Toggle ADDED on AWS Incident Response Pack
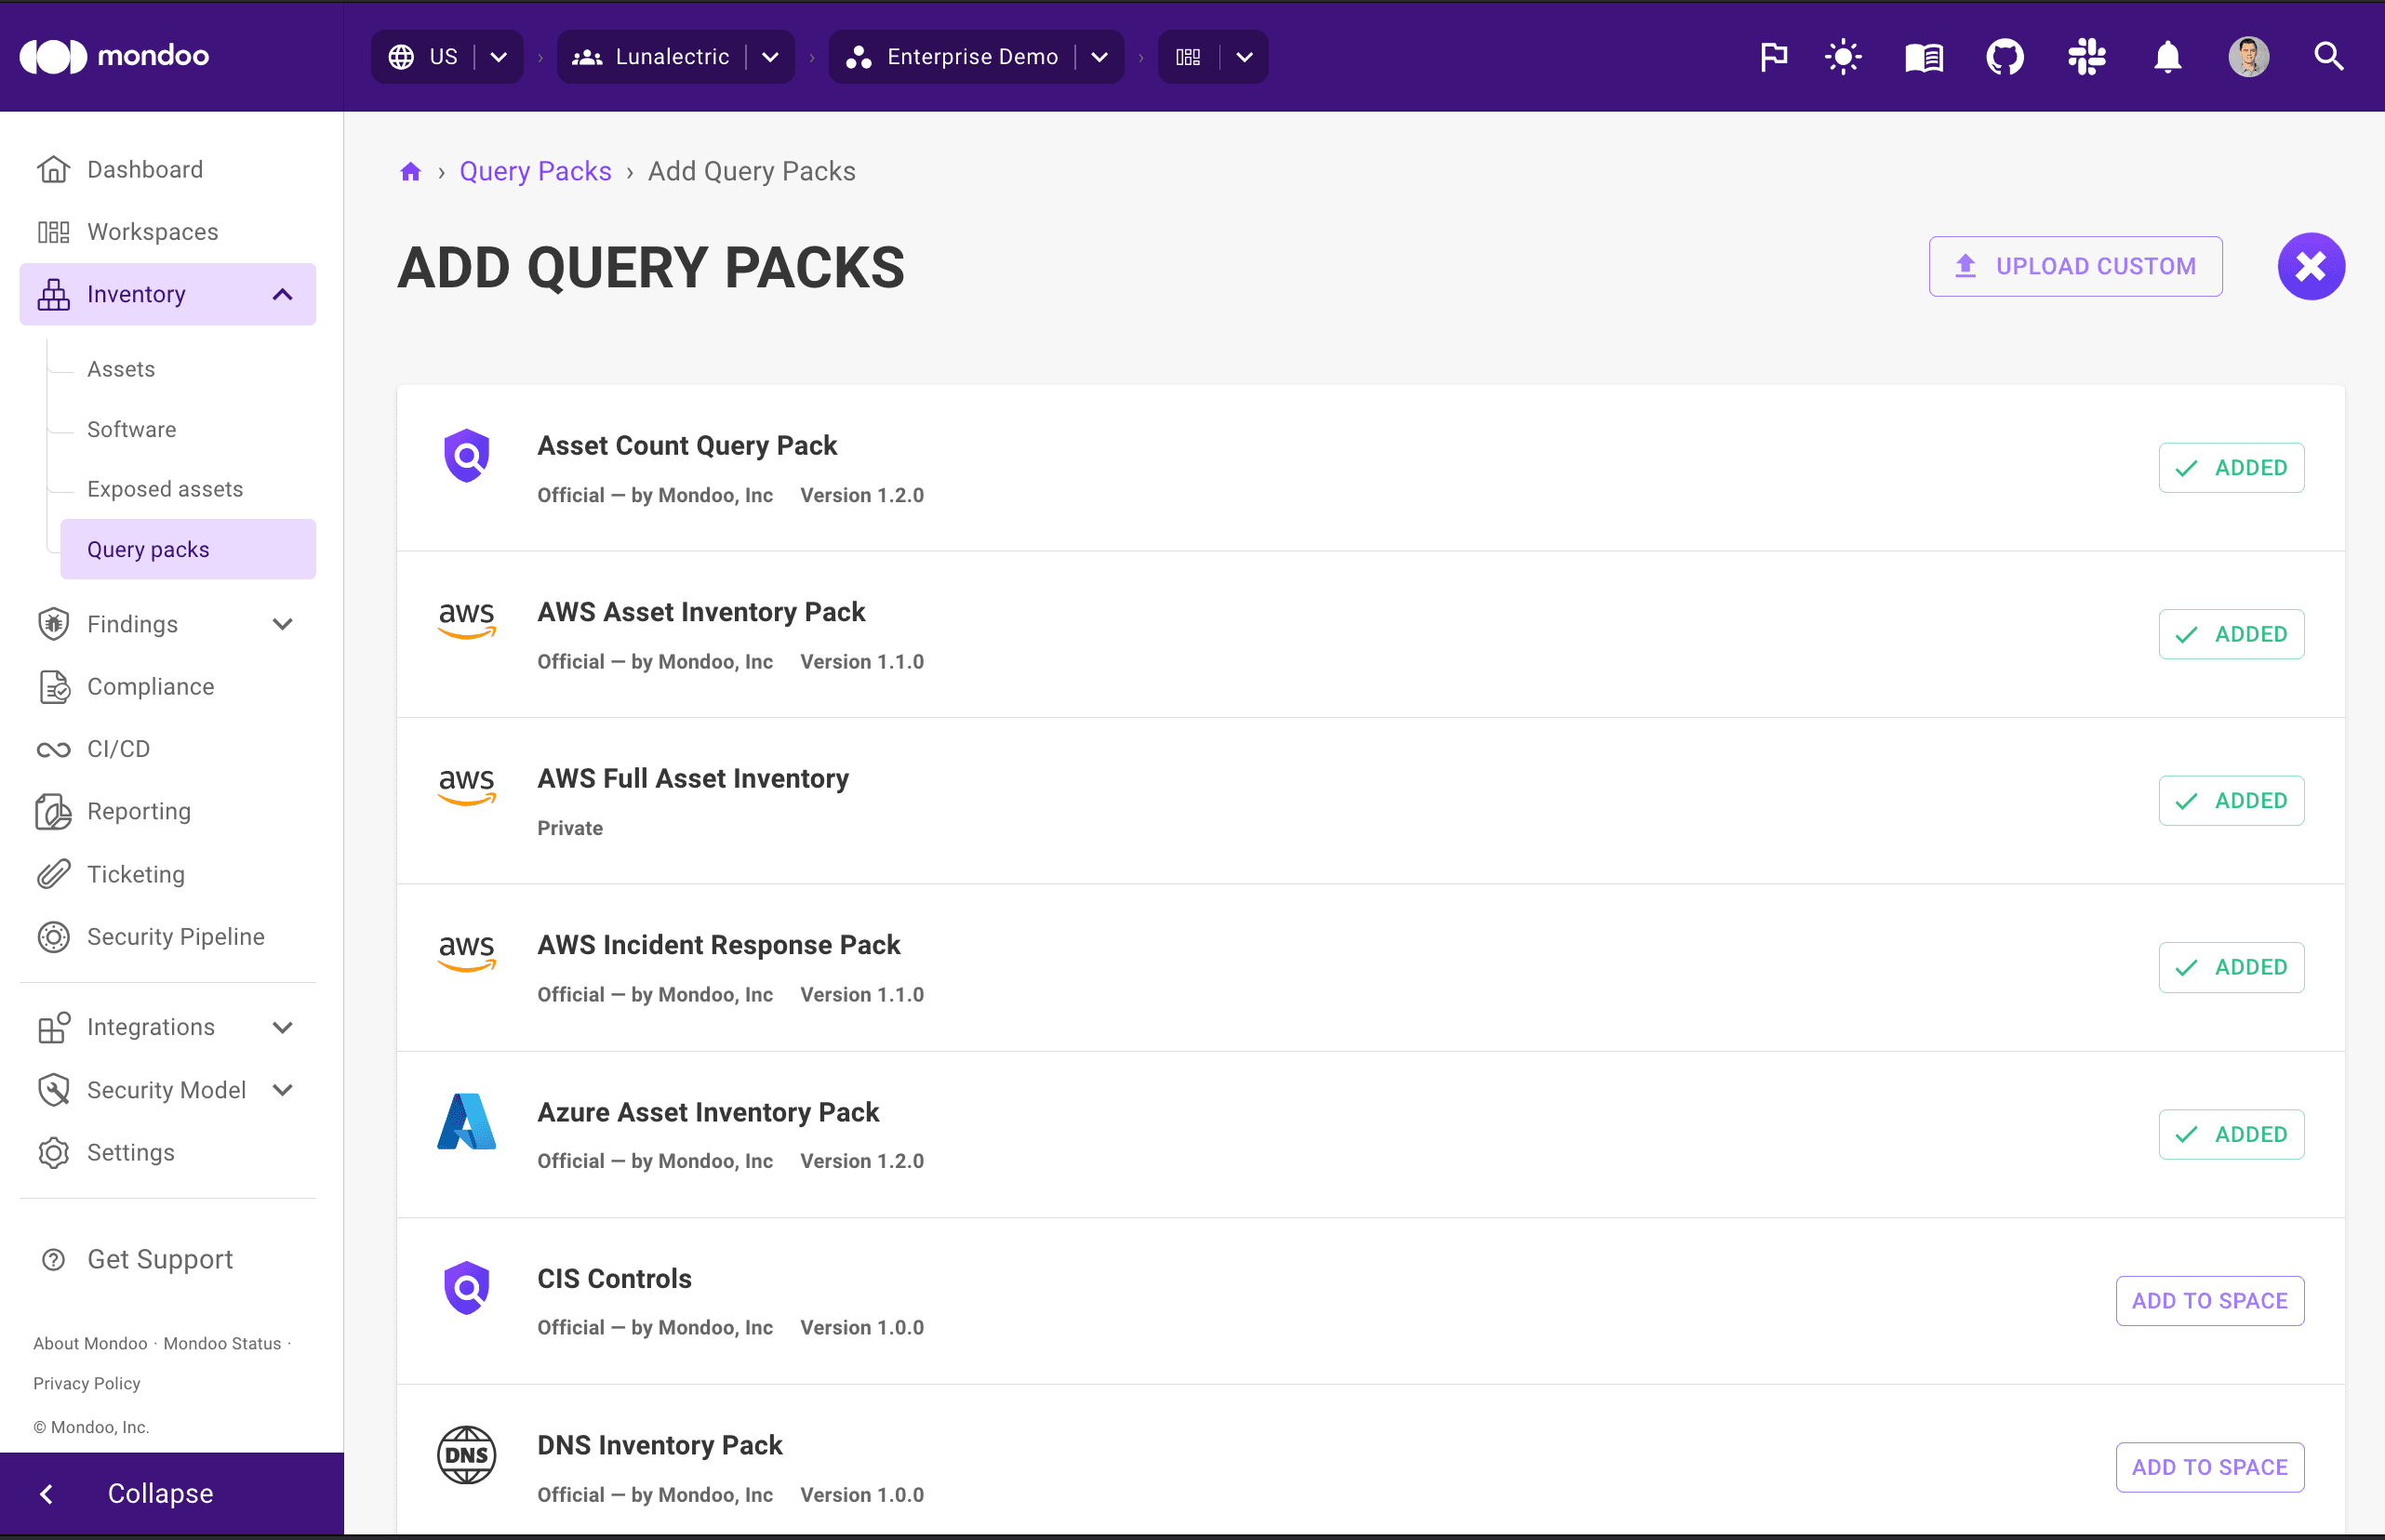Screen dimensions: 2385x1540 point(2231,967)
